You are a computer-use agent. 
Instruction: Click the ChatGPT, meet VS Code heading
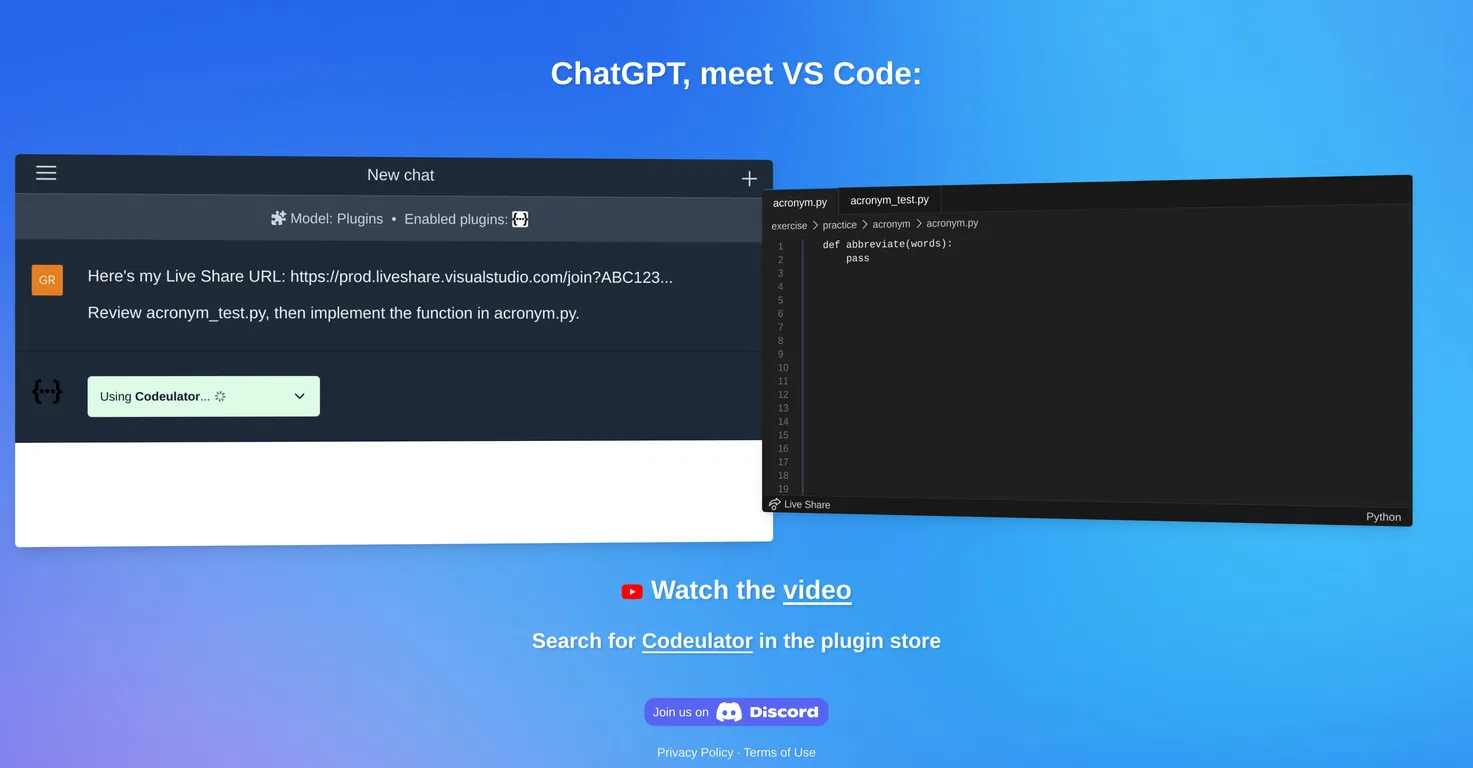coord(736,74)
